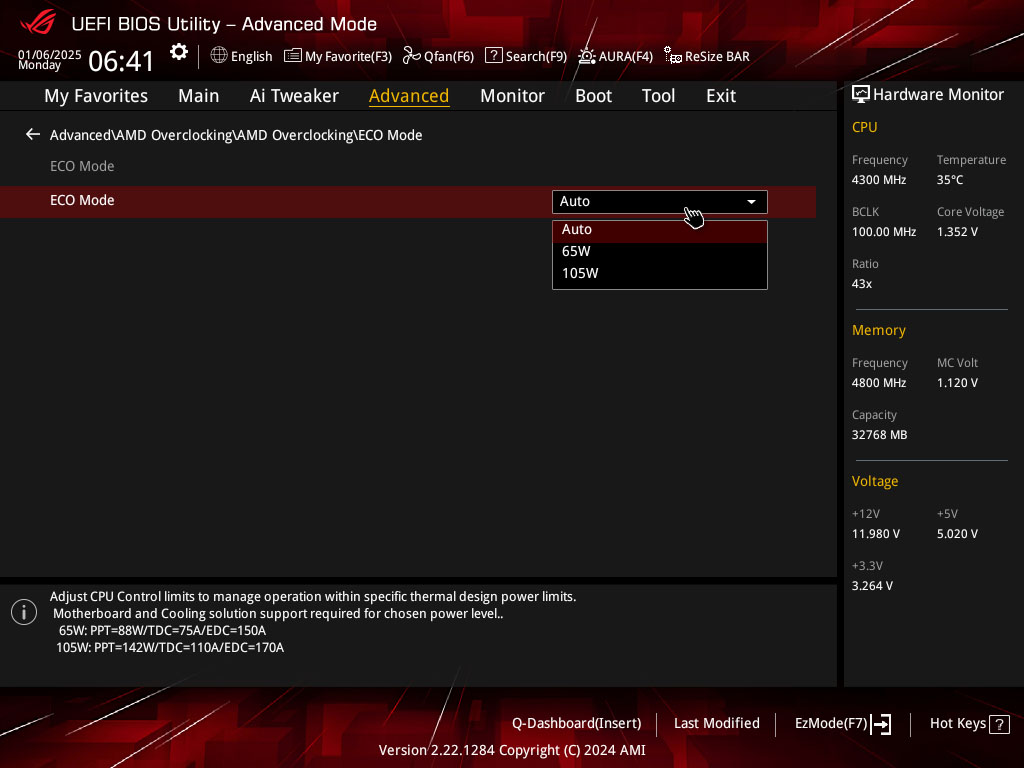This screenshot has width=1024, height=768.
Task: Open Q-Dashboard(Insert)
Action: [577, 724]
